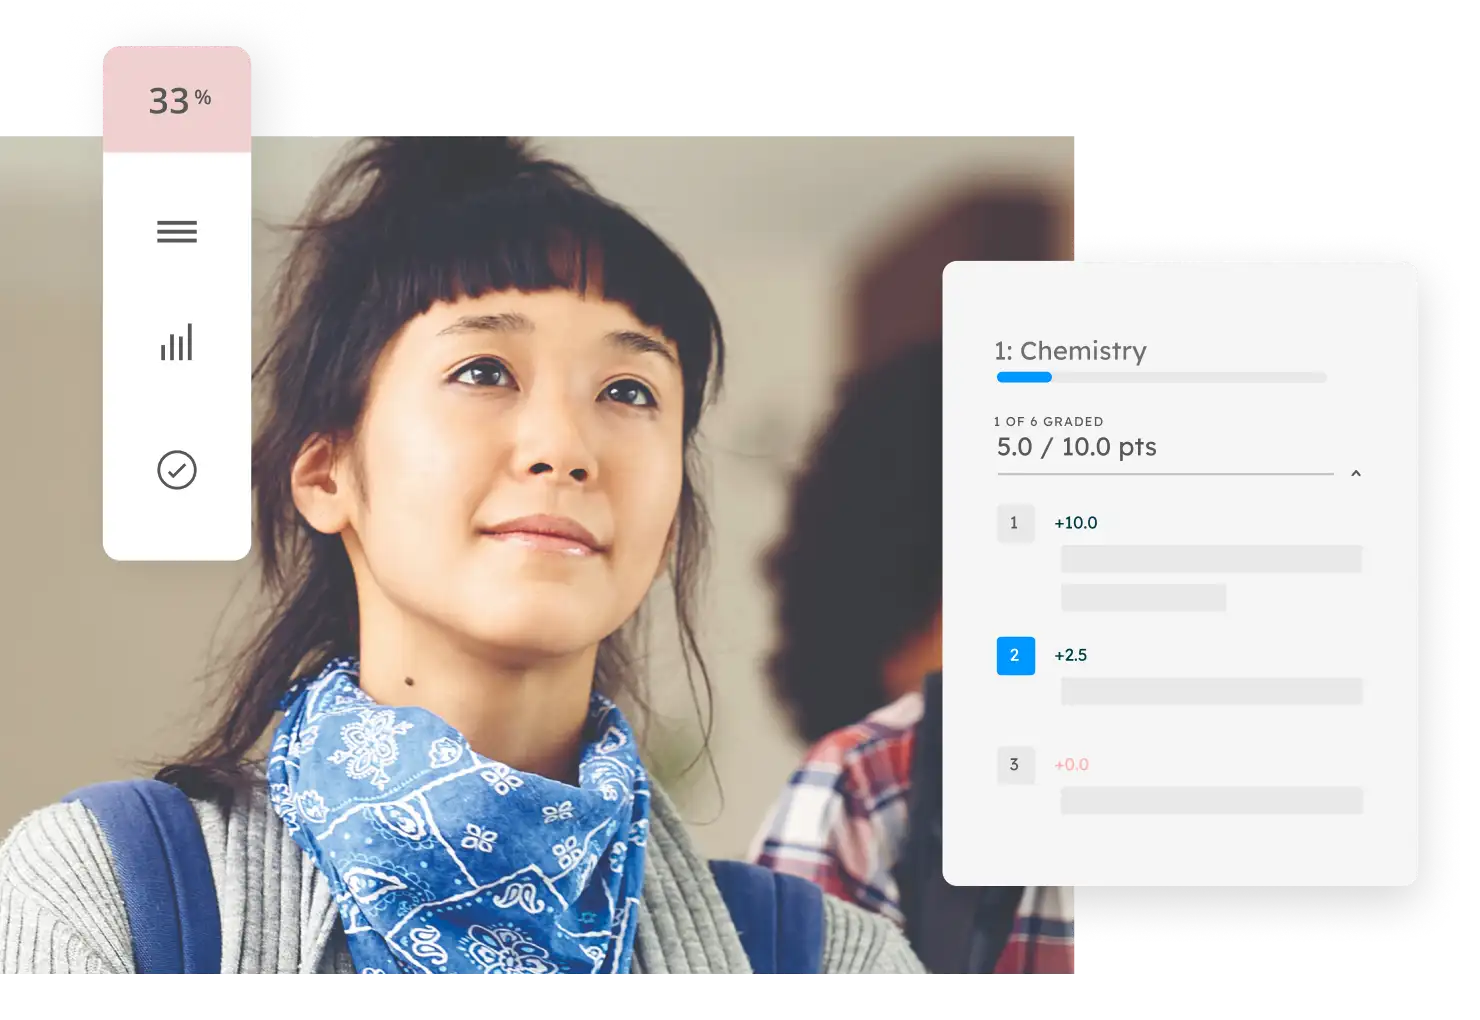The width and height of the screenshot is (1480, 1020).
Task: Click the +10.0 points value
Action: [1076, 523]
